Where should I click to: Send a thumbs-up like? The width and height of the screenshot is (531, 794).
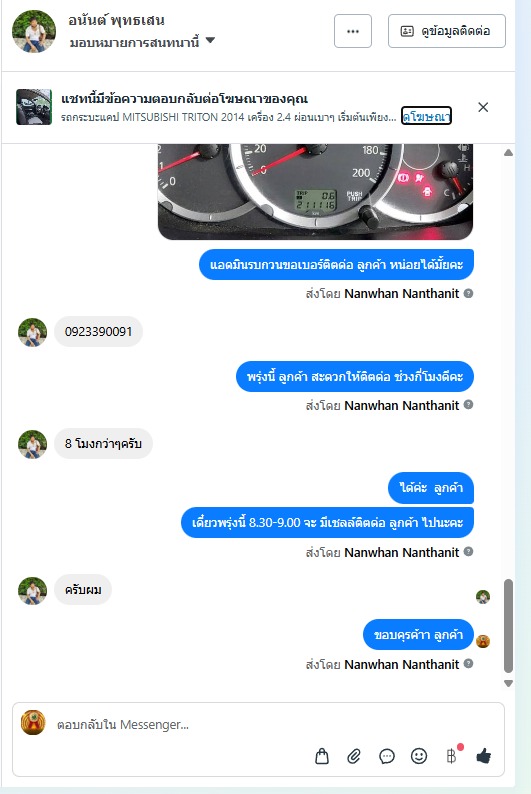(x=483, y=756)
